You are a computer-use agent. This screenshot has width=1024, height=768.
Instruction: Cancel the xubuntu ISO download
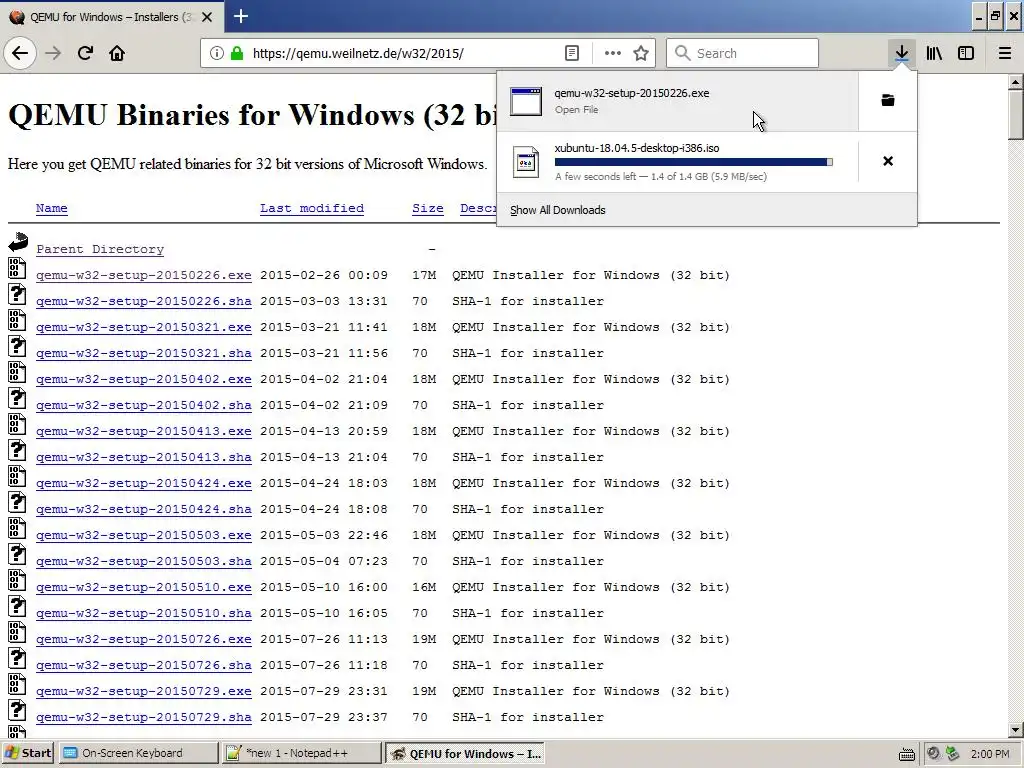[888, 161]
